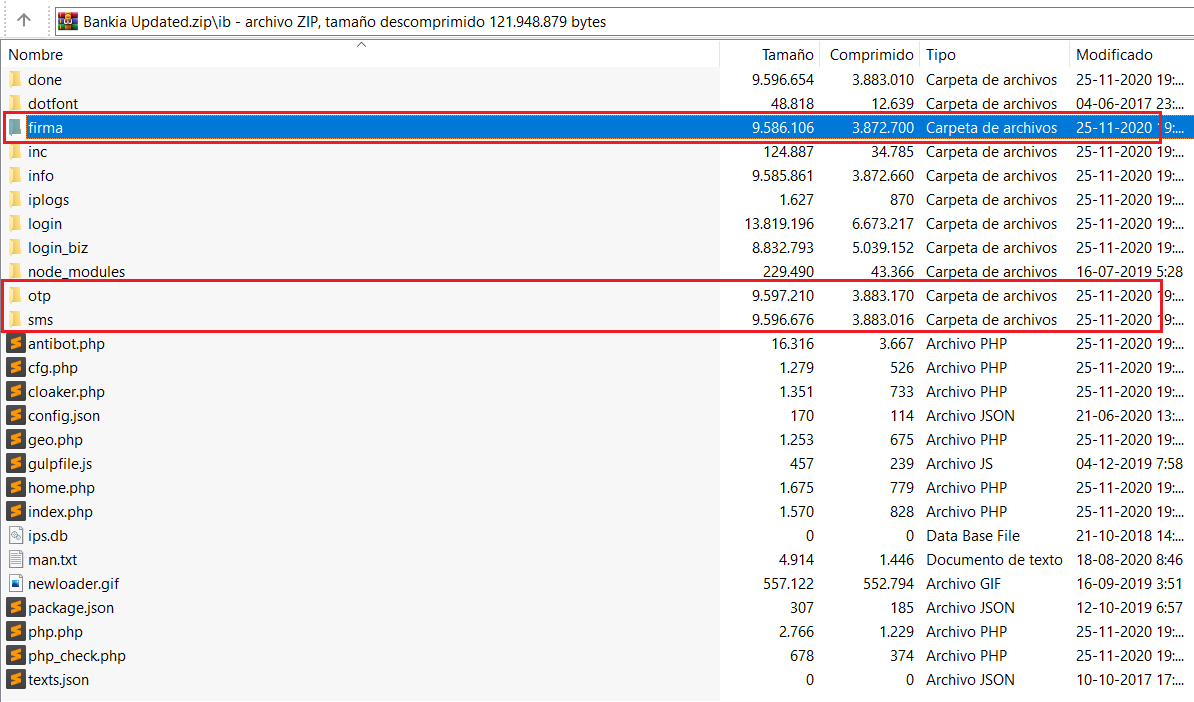Select the folder name dotfont
1194x702 pixels.
(x=53, y=104)
